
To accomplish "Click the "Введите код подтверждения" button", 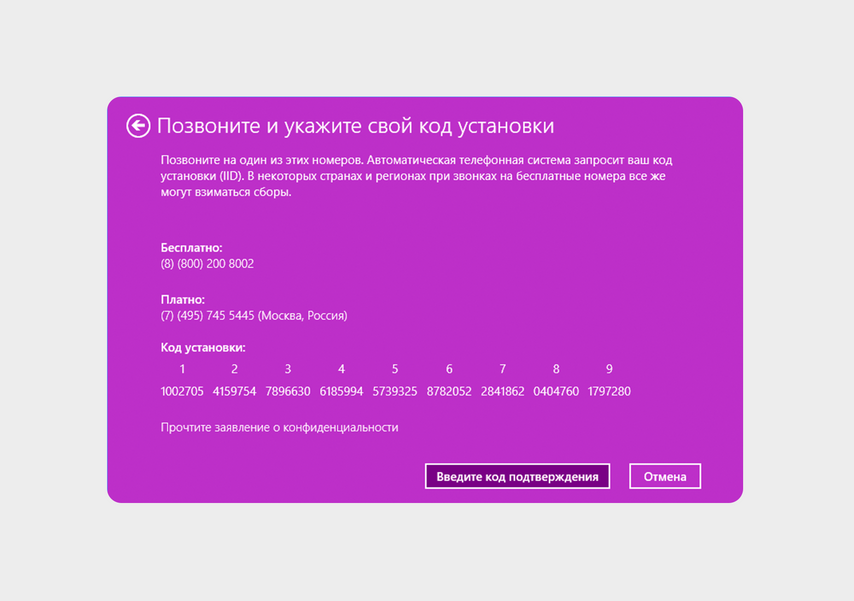I will pos(517,477).
